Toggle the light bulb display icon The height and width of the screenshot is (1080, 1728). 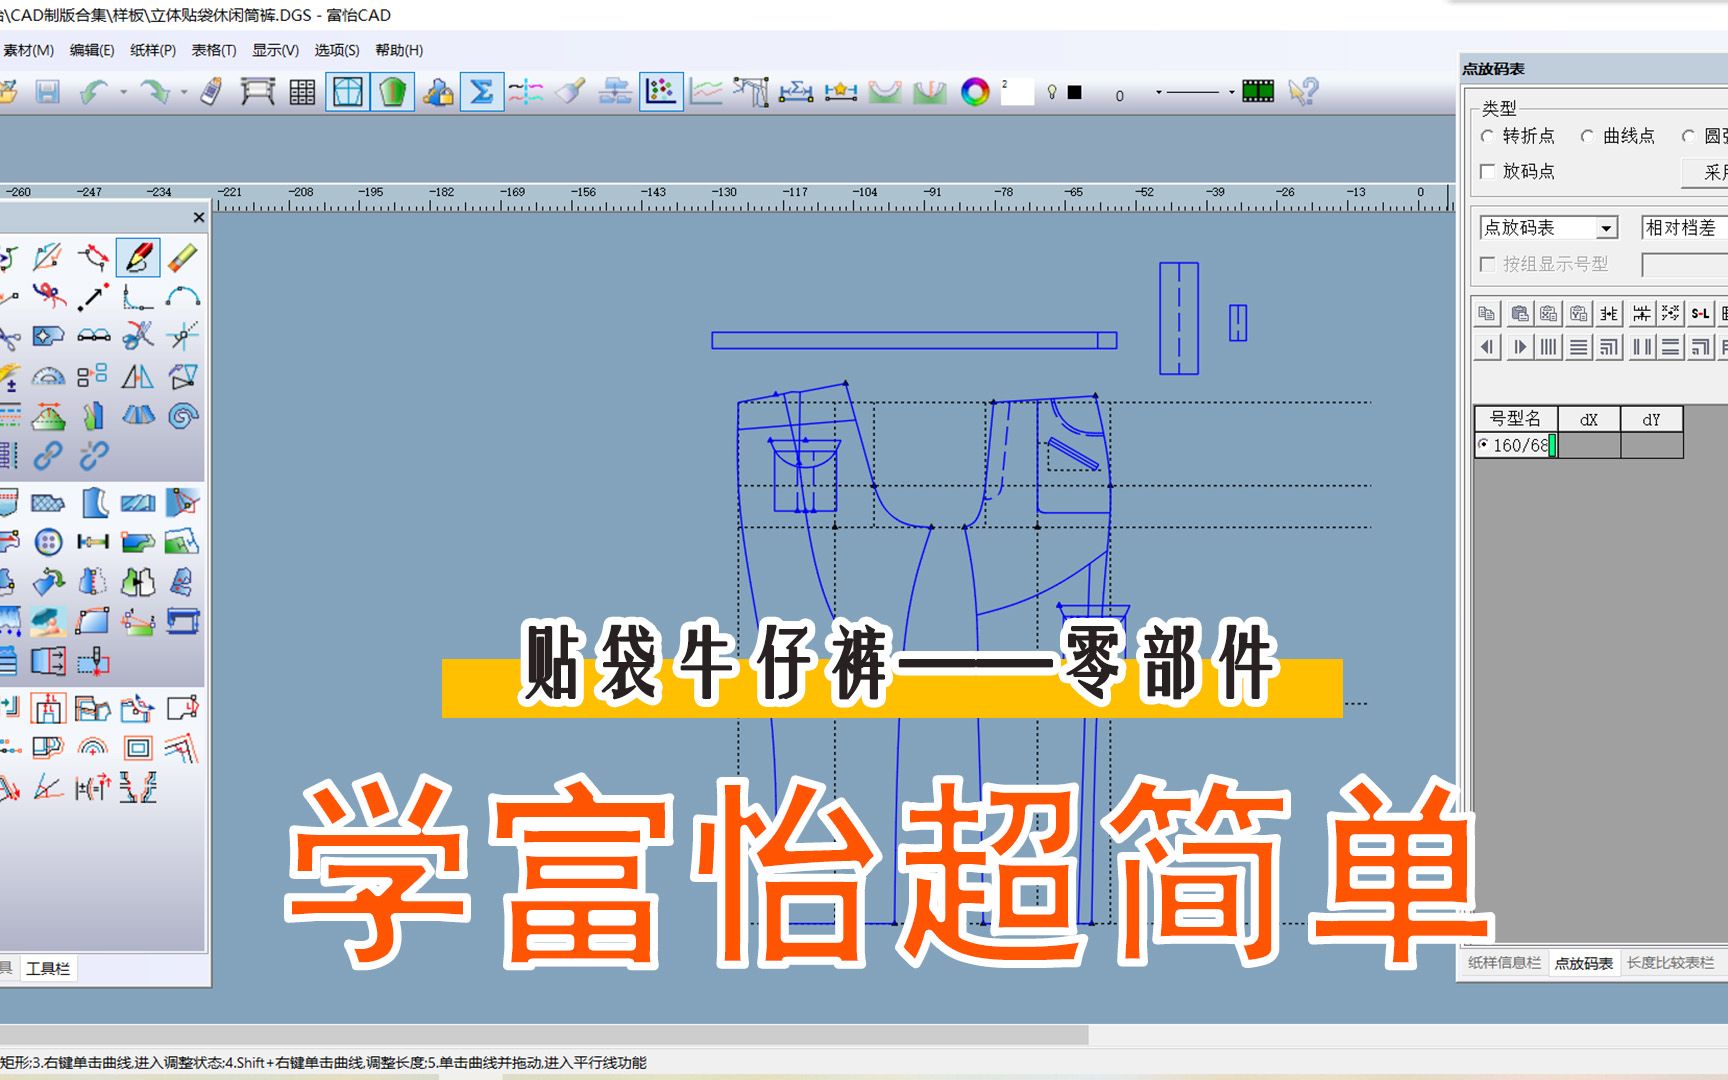point(1052,92)
